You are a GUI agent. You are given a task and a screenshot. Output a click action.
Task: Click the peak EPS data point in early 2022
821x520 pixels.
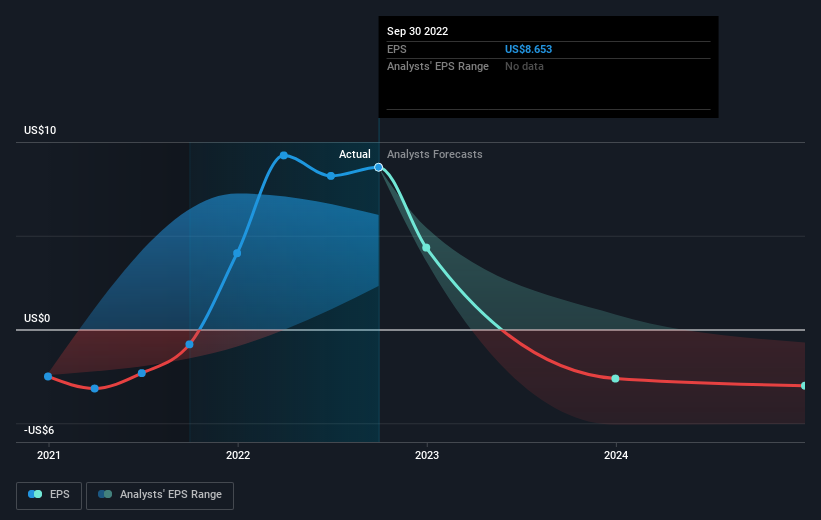[284, 156]
